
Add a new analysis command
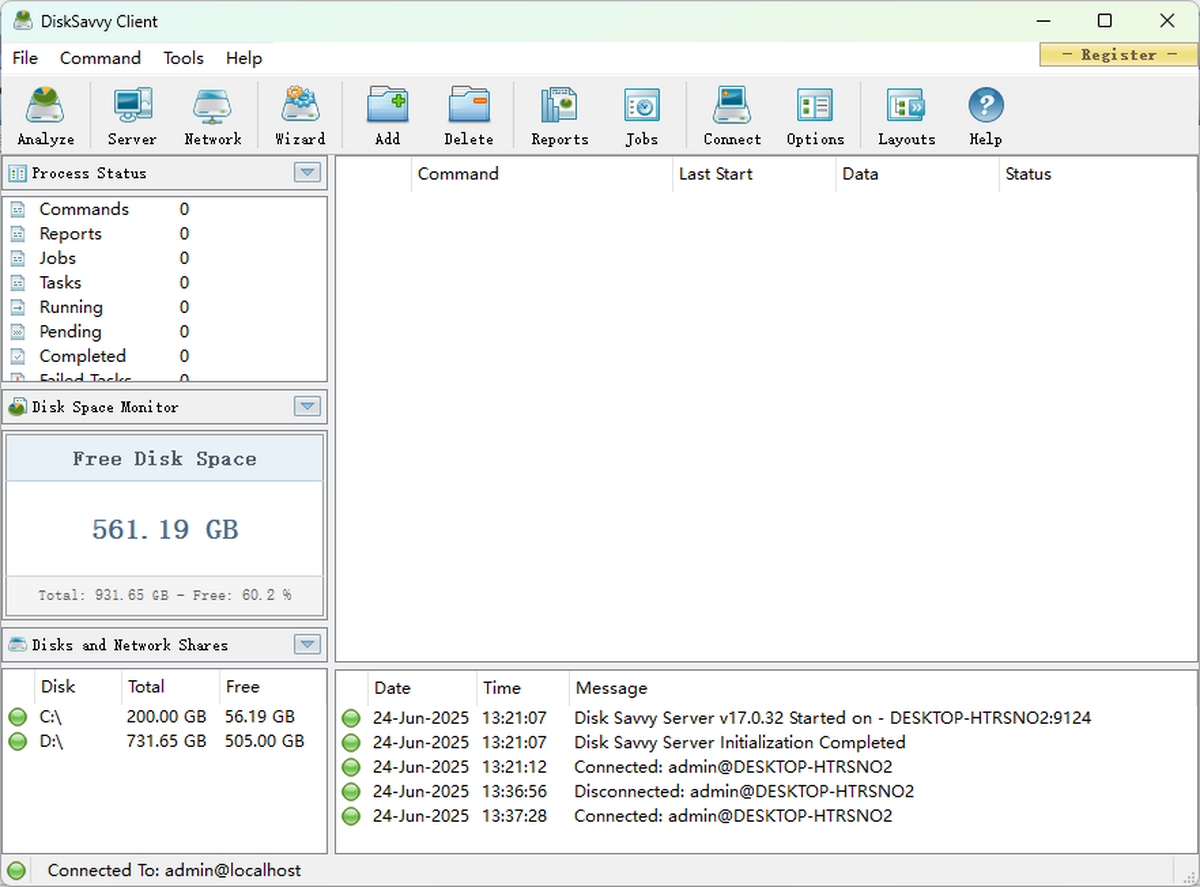(x=387, y=114)
